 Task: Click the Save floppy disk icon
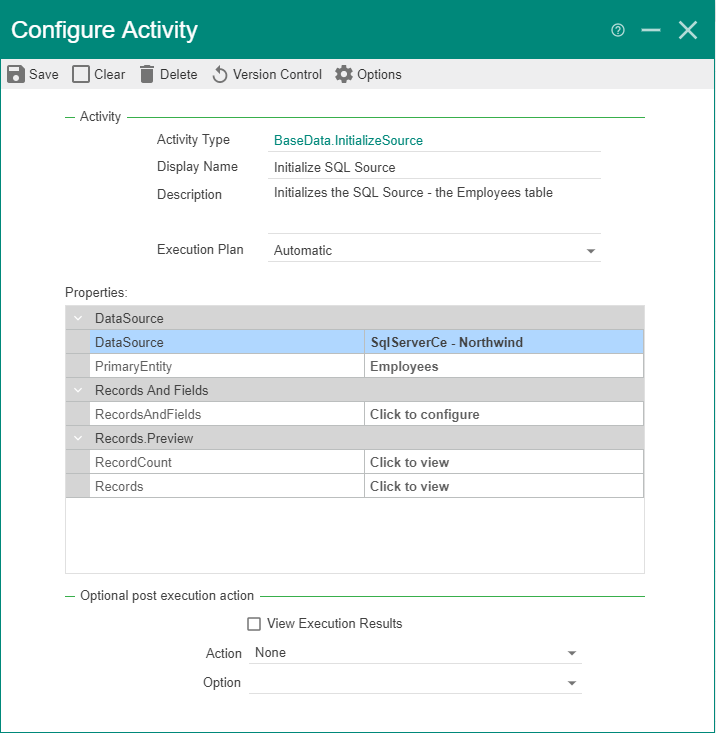[15, 74]
